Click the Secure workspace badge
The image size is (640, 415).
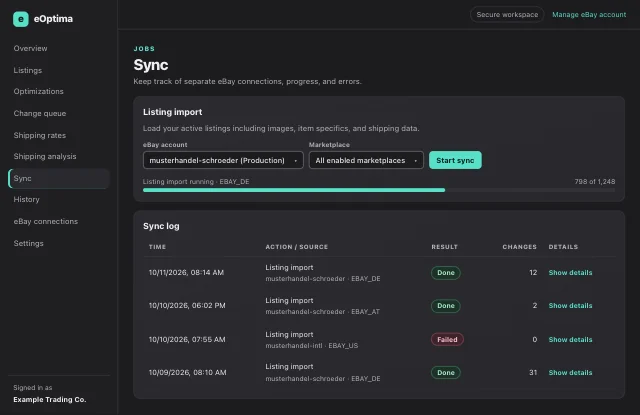(x=507, y=15)
